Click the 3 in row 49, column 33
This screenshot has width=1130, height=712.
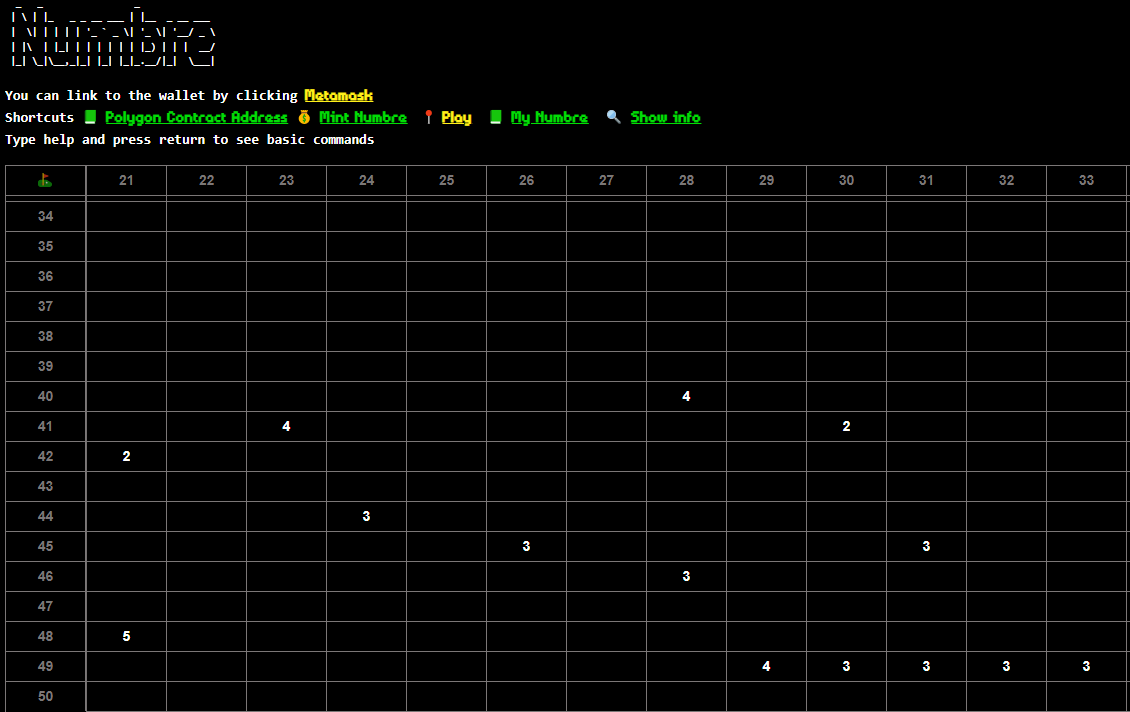coord(1086,667)
